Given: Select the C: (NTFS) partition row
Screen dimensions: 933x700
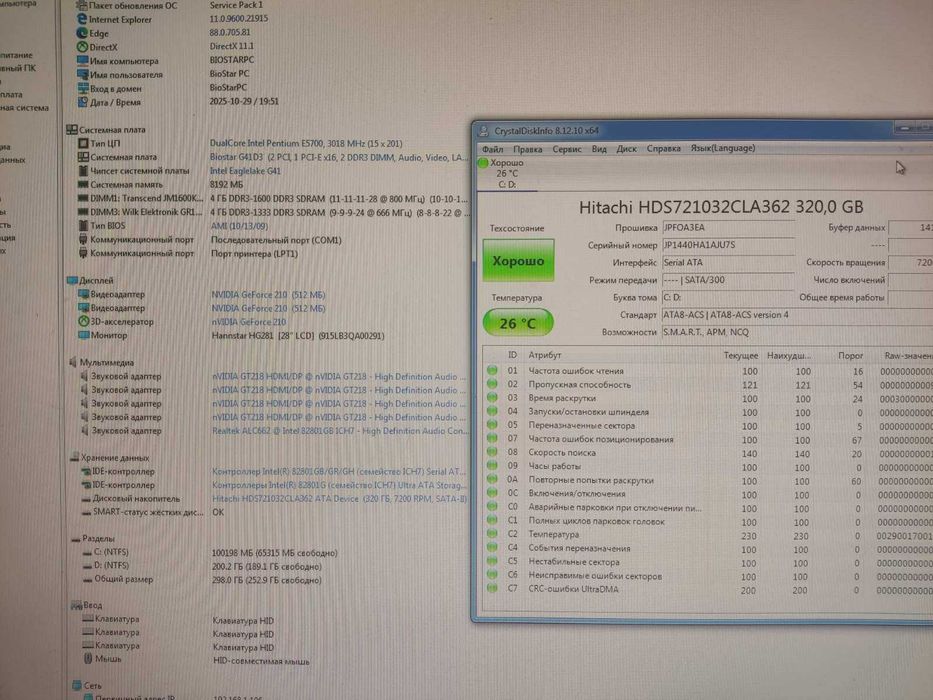Looking at the screenshot, I should (210, 552).
